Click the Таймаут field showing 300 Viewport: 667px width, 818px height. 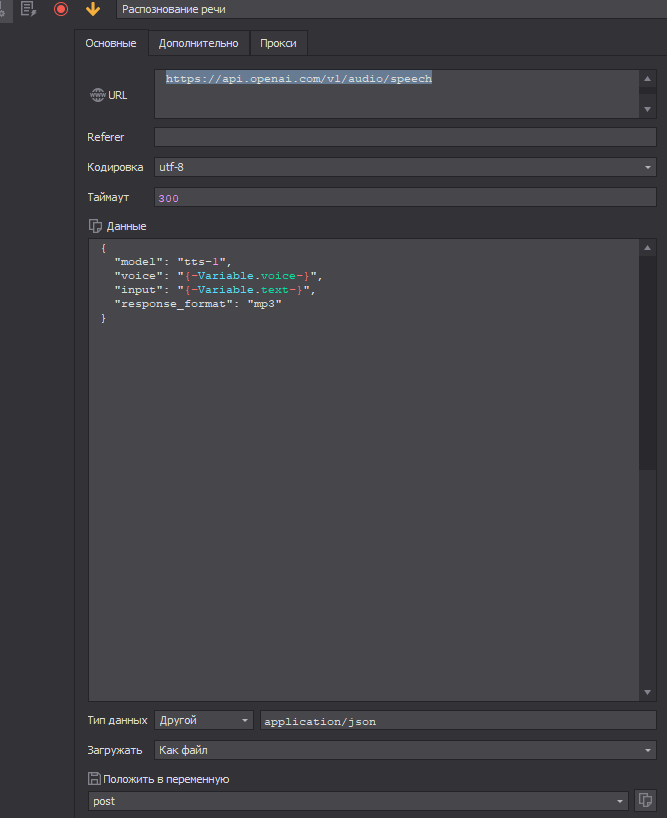coord(405,198)
